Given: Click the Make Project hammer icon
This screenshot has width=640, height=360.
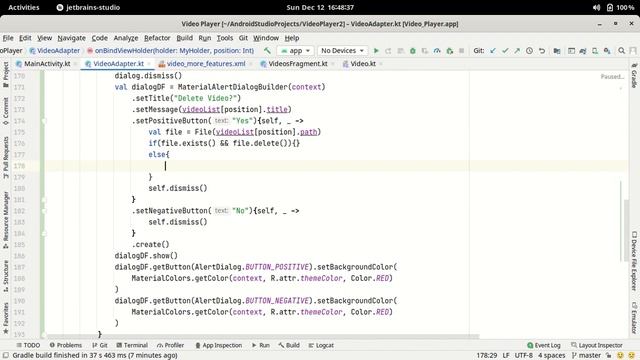Looking at the screenshot, I should [267, 51].
